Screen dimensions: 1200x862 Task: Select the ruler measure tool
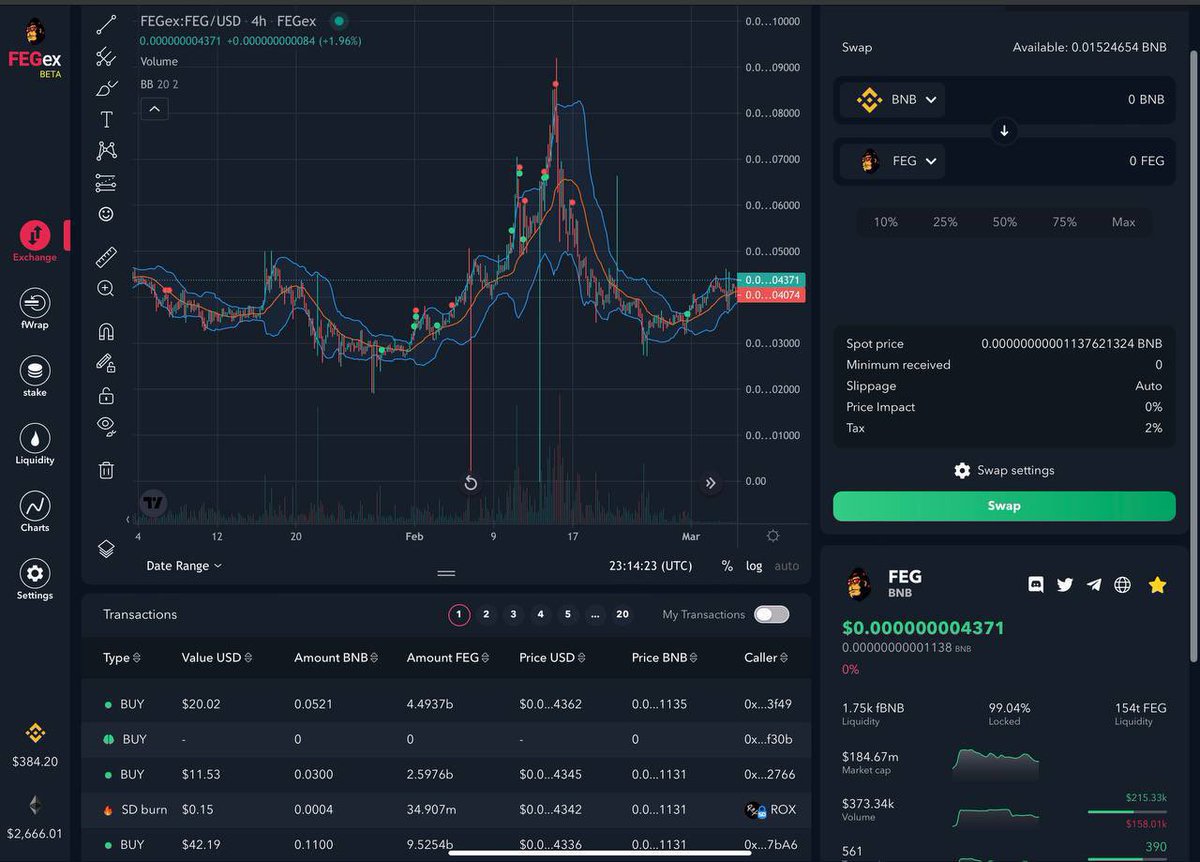106,258
